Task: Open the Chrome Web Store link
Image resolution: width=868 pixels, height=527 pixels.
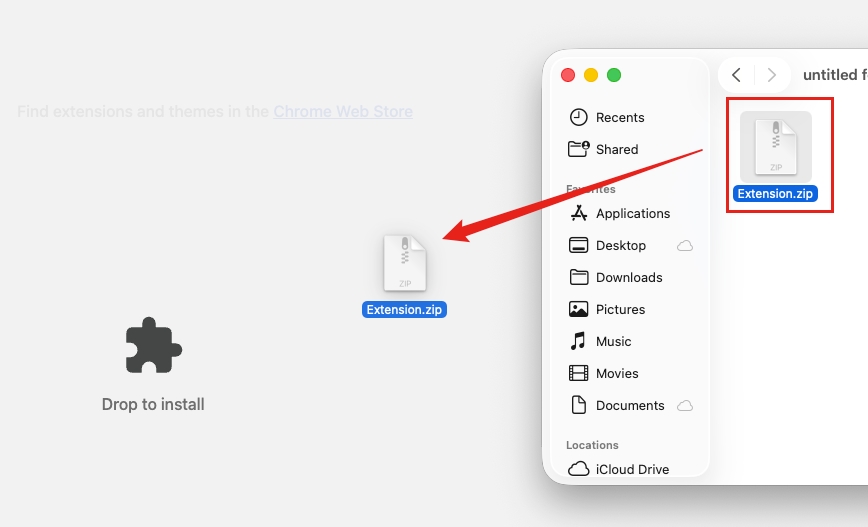Action: tap(342, 112)
